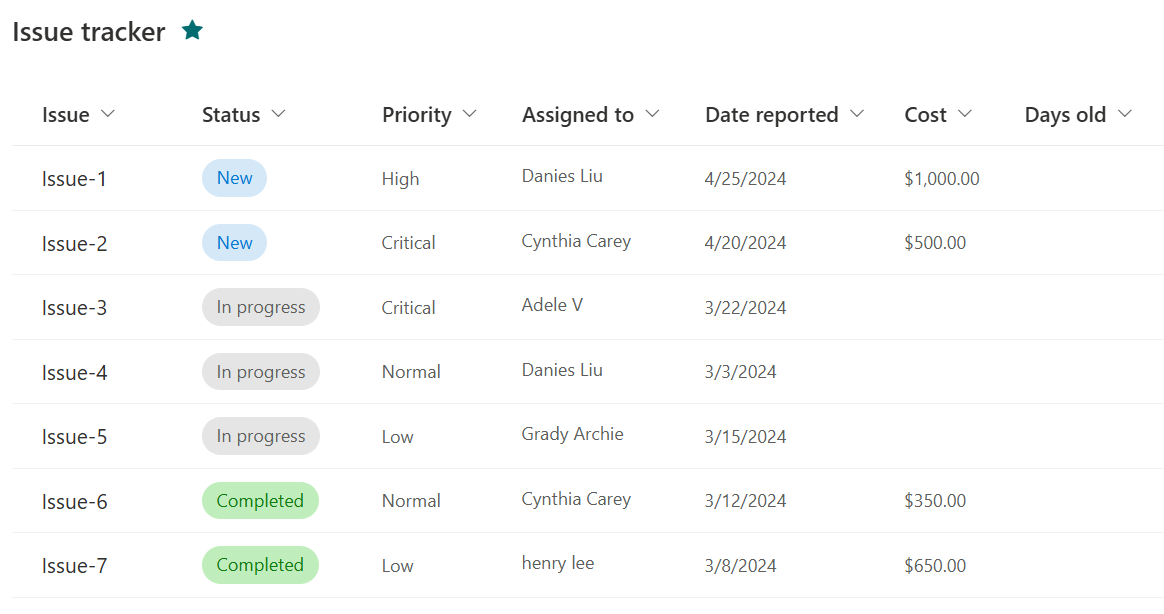Image resolution: width=1164 pixels, height=614 pixels.
Task: Expand the Cost column menu
Action: [x=965, y=114]
